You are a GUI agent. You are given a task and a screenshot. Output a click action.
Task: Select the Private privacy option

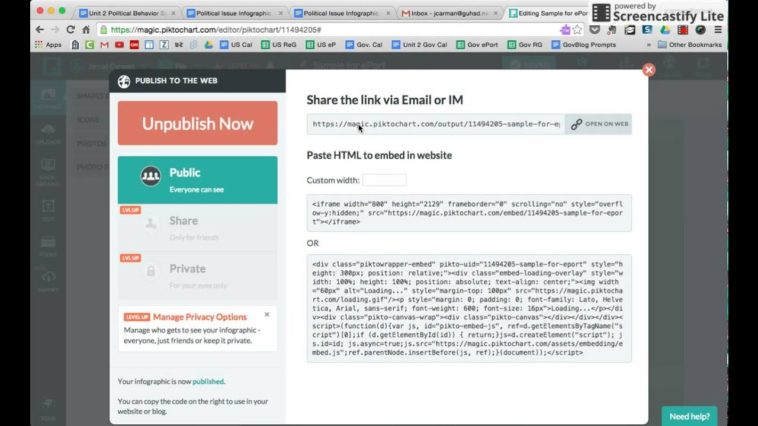tap(197, 275)
